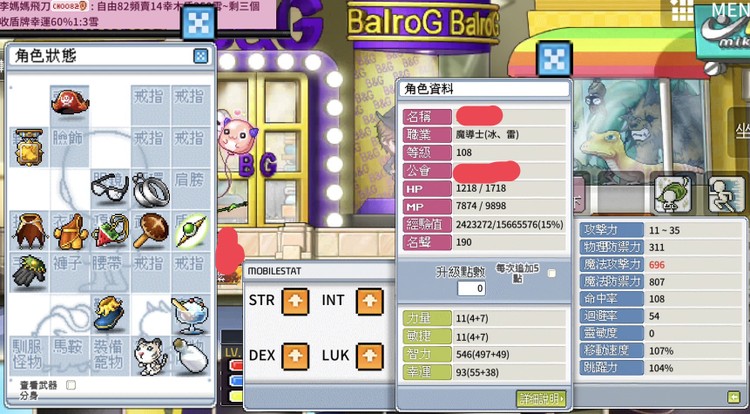This screenshot has width=750, height=414.
Task: Increase DEX with the orange arrow
Action: [295, 356]
